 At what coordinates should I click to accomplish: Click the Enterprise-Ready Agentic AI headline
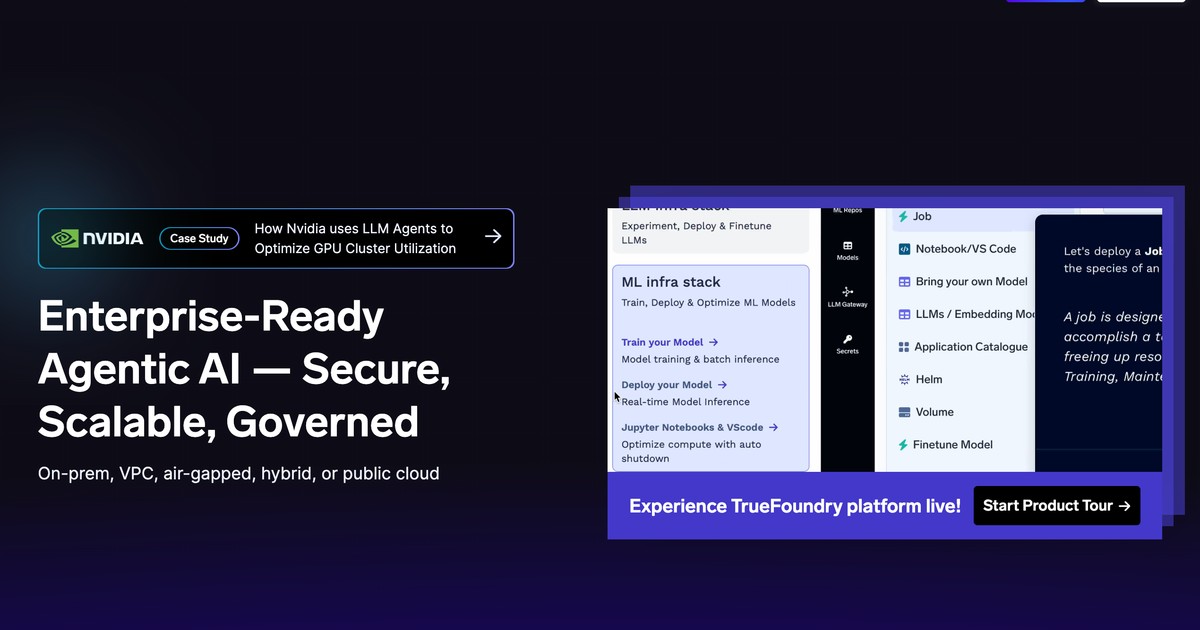point(244,370)
